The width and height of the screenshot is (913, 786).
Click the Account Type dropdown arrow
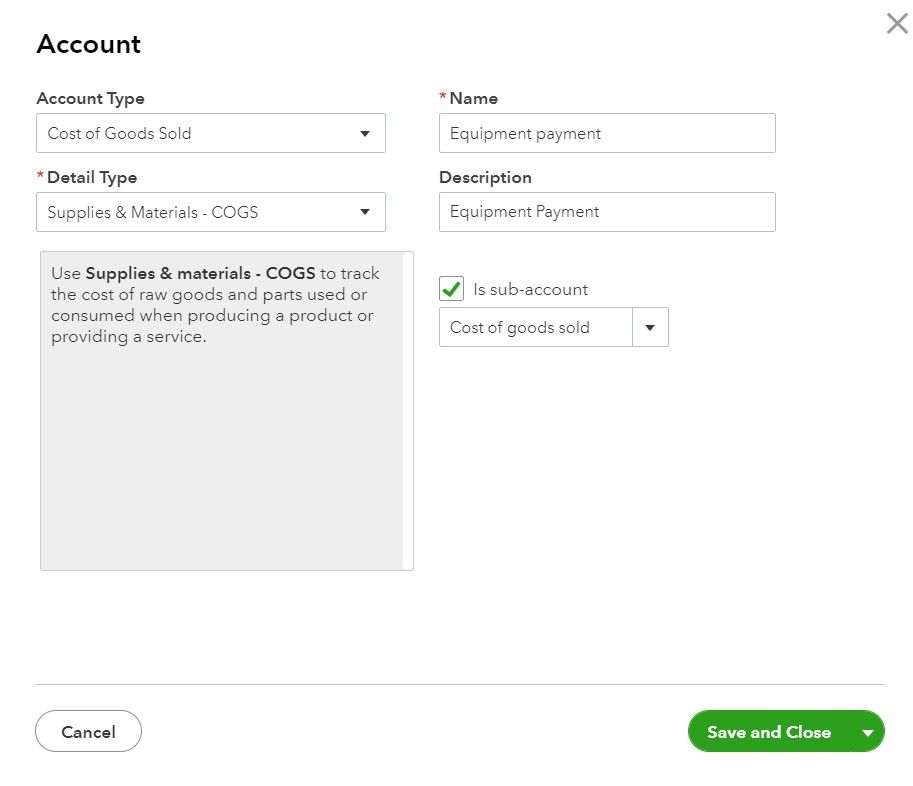point(365,133)
